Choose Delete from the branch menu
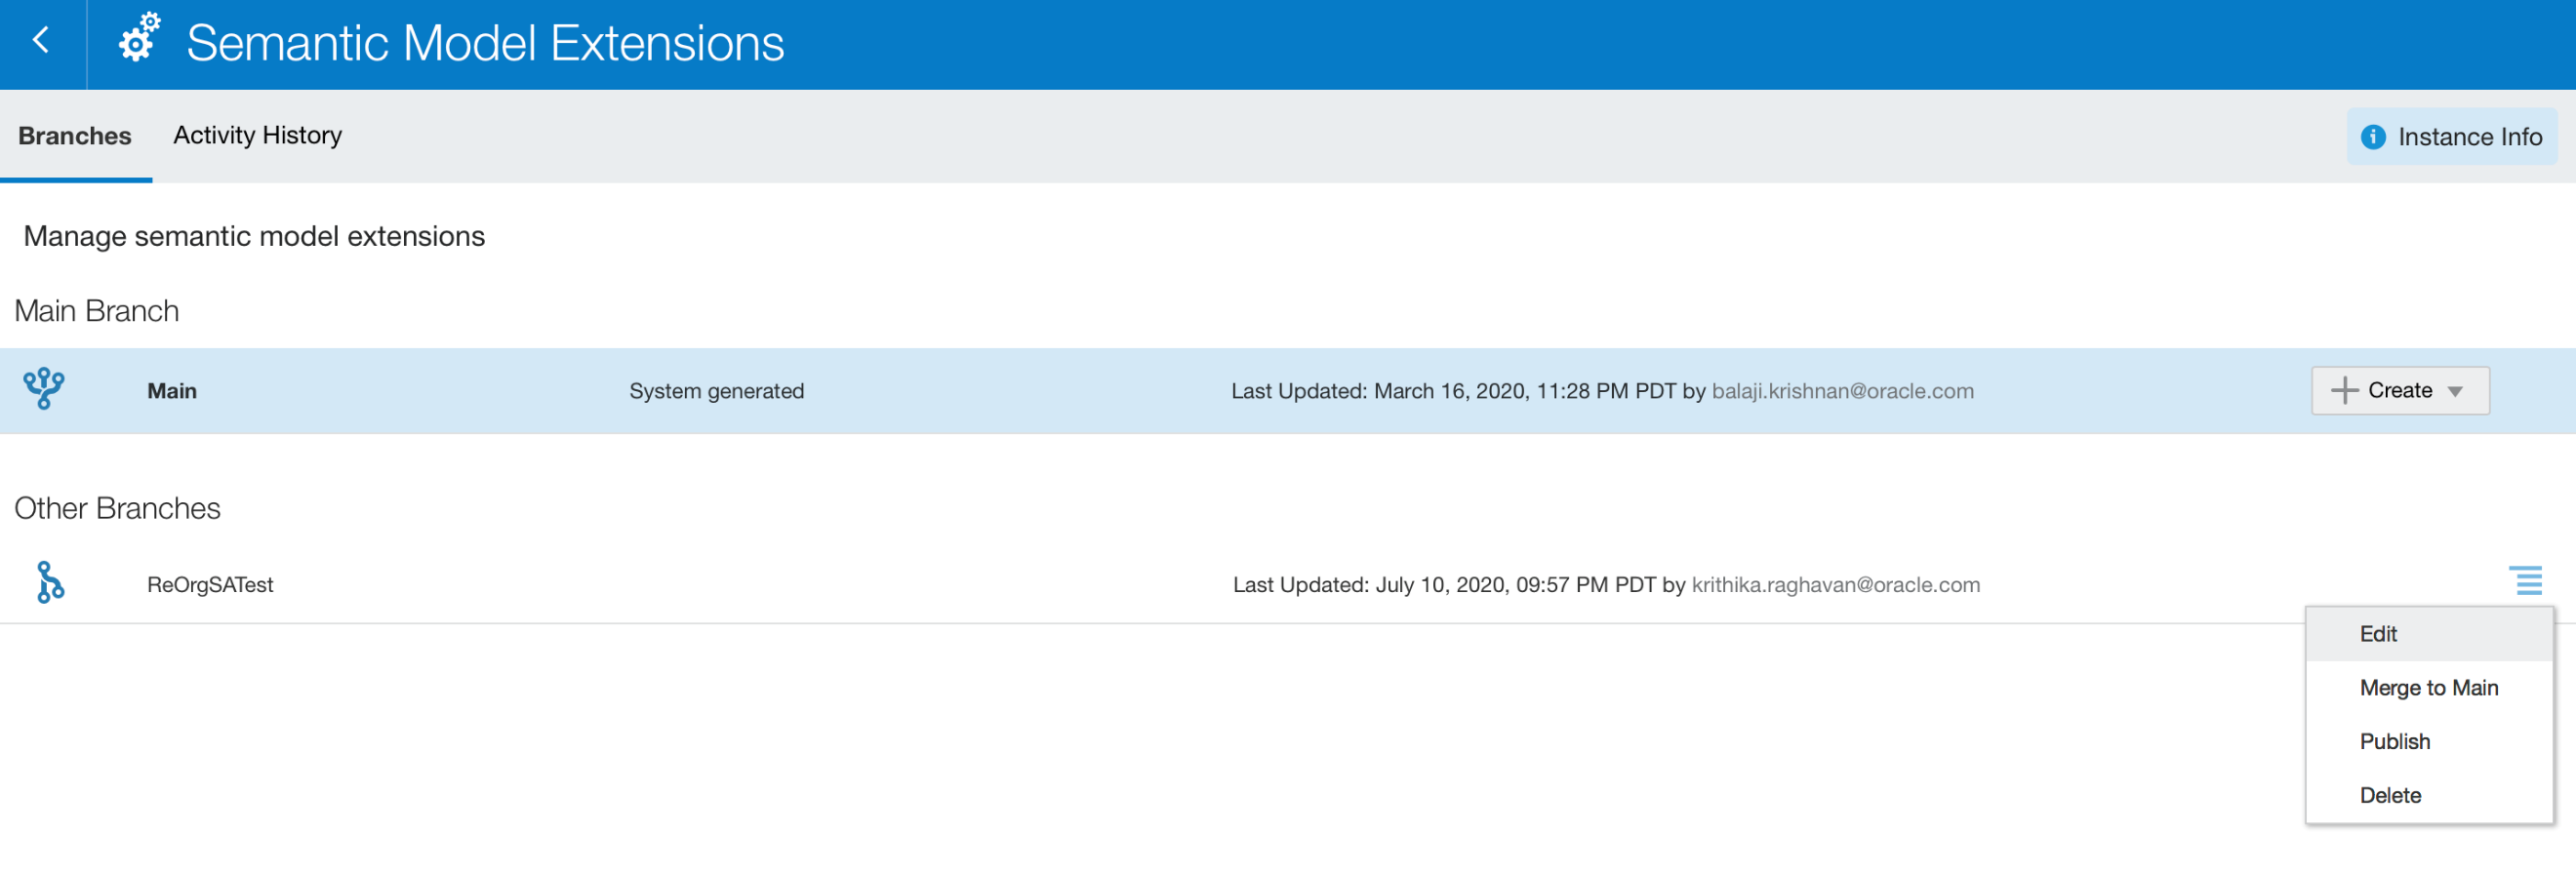 click(x=2390, y=796)
